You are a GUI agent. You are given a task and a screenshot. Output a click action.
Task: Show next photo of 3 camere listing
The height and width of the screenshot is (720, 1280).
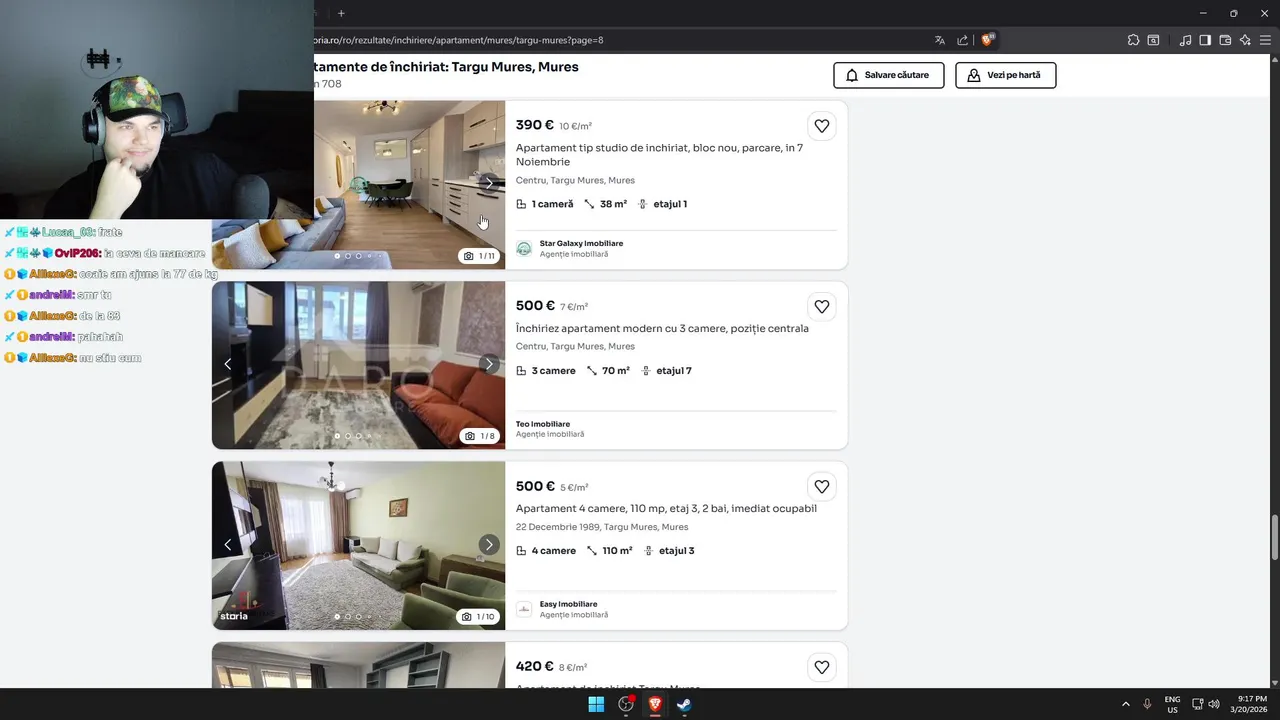pyautogui.click(x=489, y=364)
